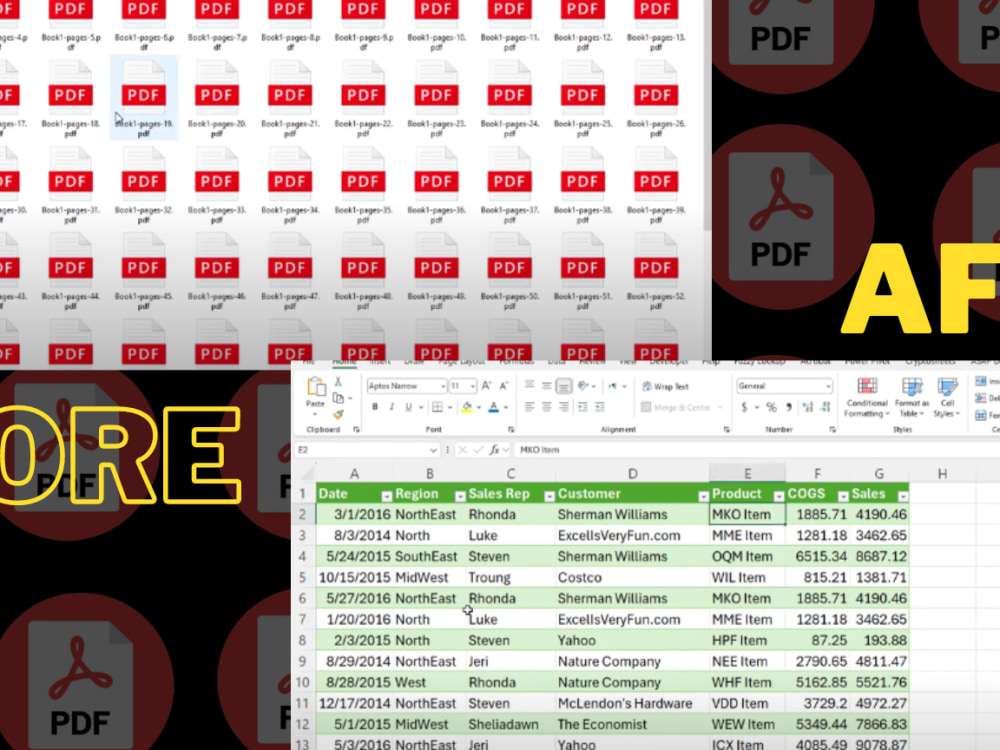Open the Book1-pages-19.pdf file thumbnail

143,95
